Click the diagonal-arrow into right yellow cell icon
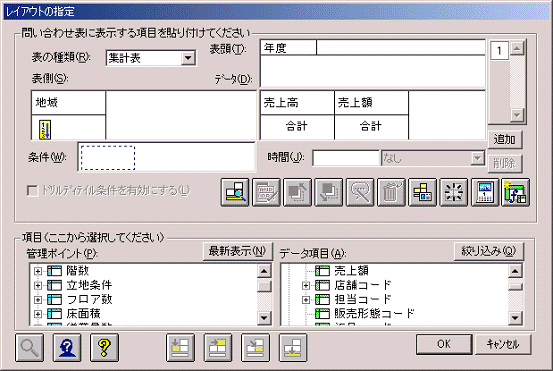 coord(255,348)
